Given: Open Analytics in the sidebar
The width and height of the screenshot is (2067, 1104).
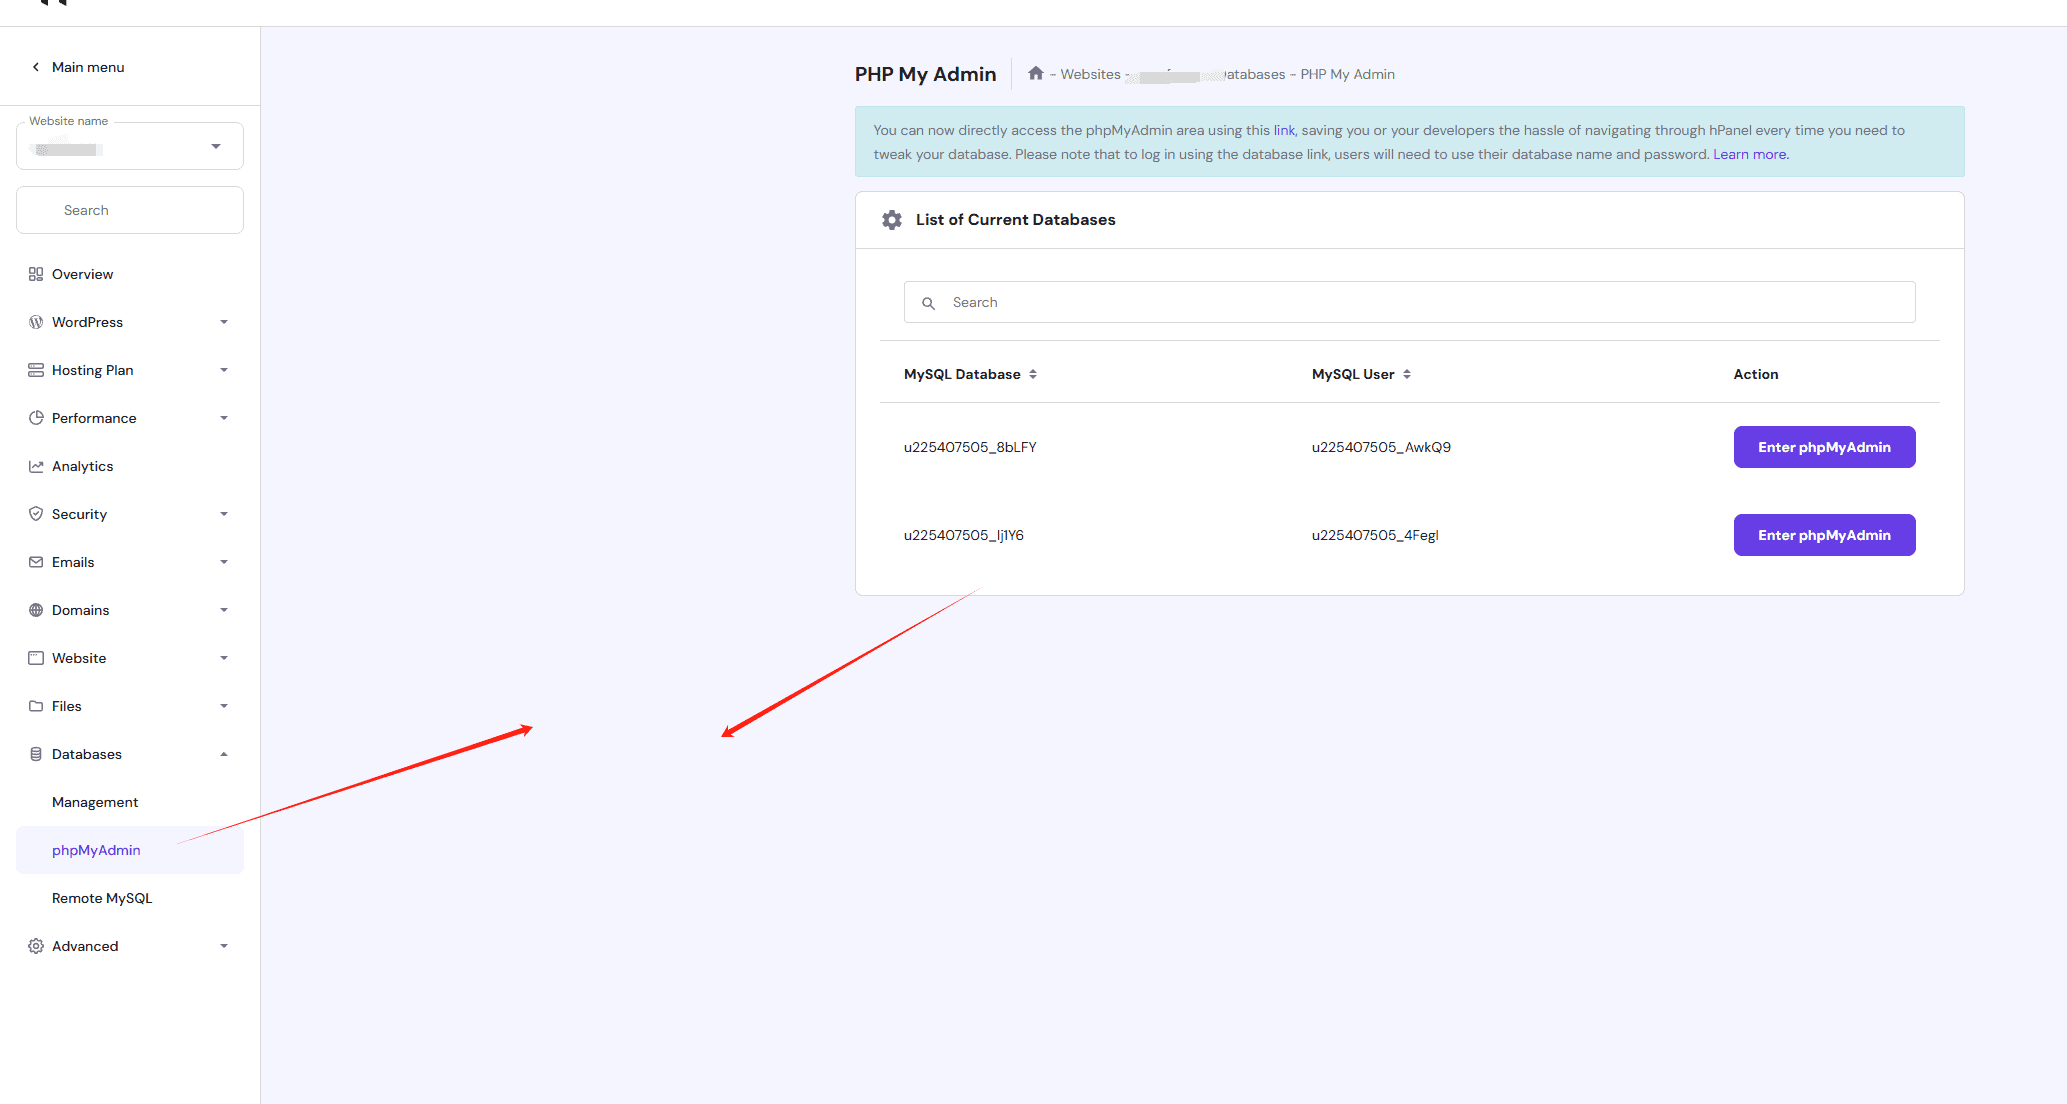Looking at the screenshot, I should click(x=82, y=466).
